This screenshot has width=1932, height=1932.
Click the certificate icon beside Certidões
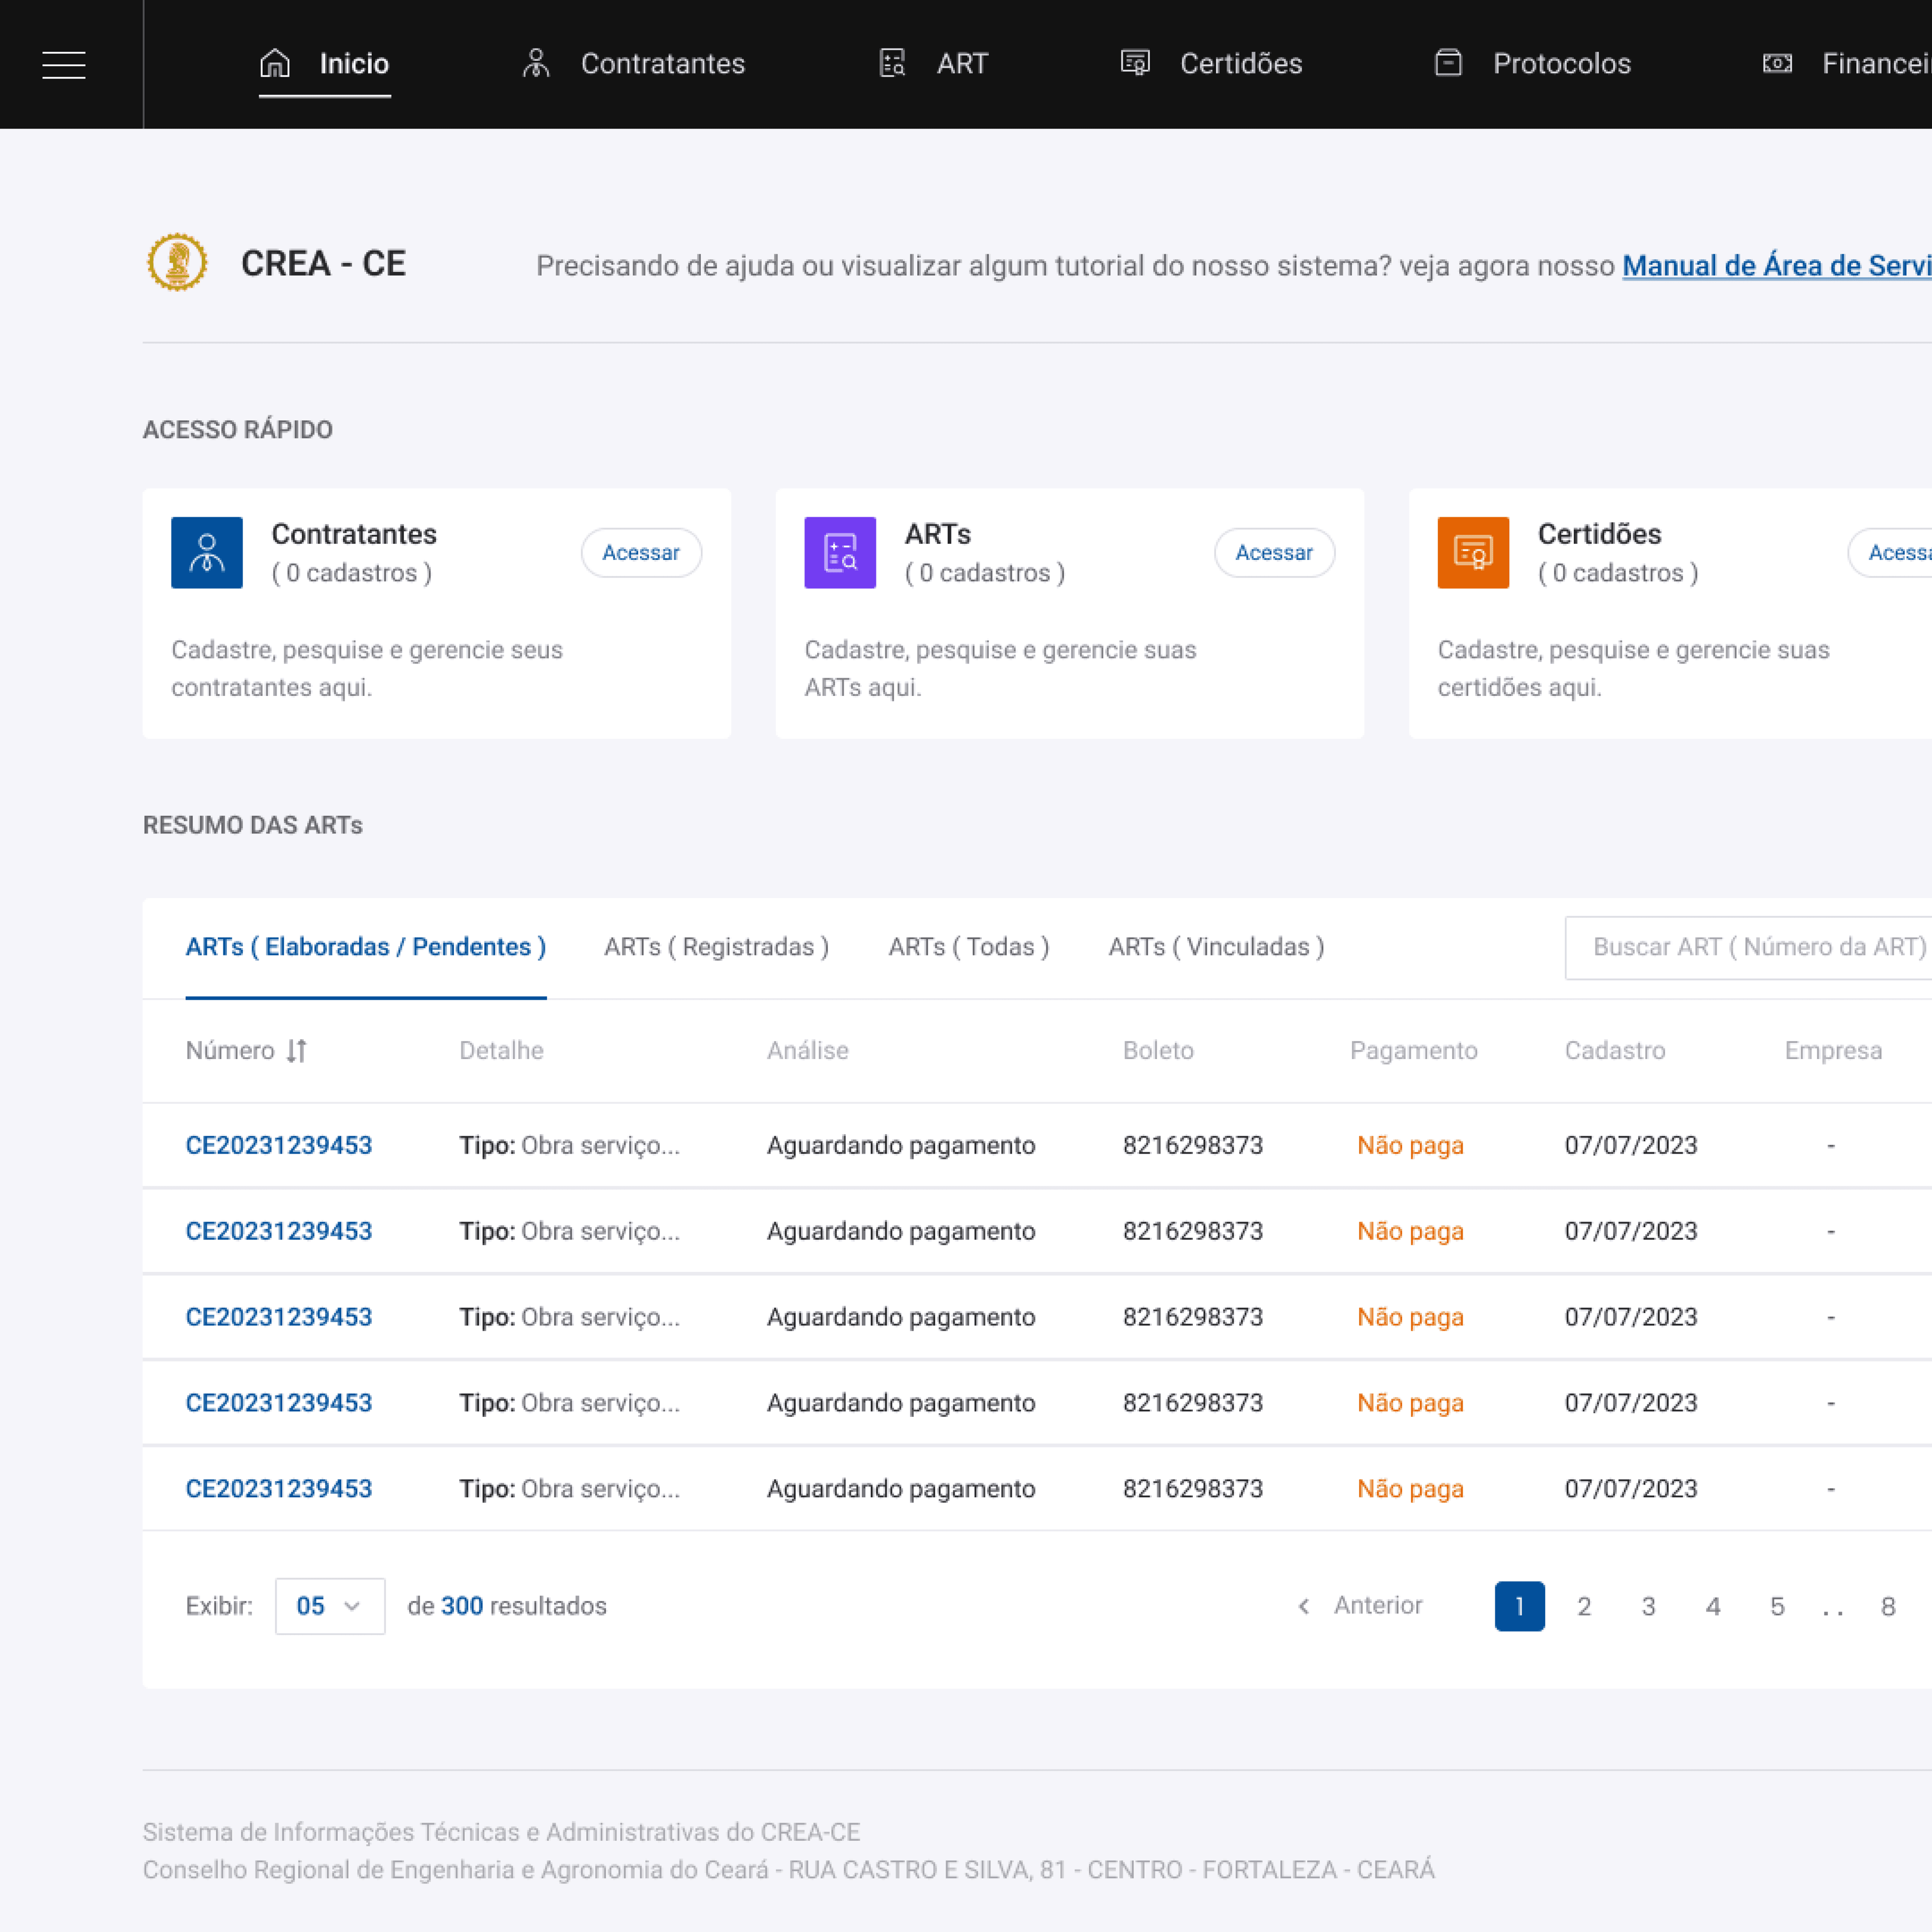click(1135, 63)
